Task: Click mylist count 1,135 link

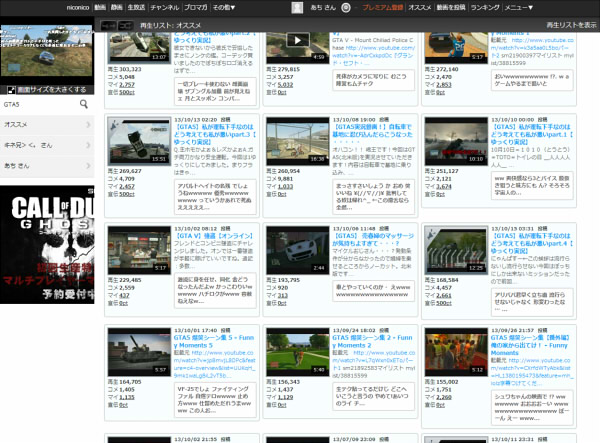Action: click(127, 397)
